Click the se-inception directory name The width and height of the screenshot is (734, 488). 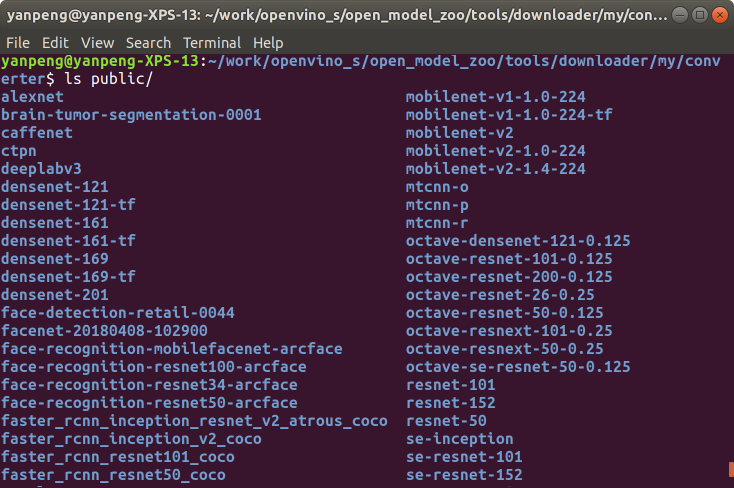(459, 439)
